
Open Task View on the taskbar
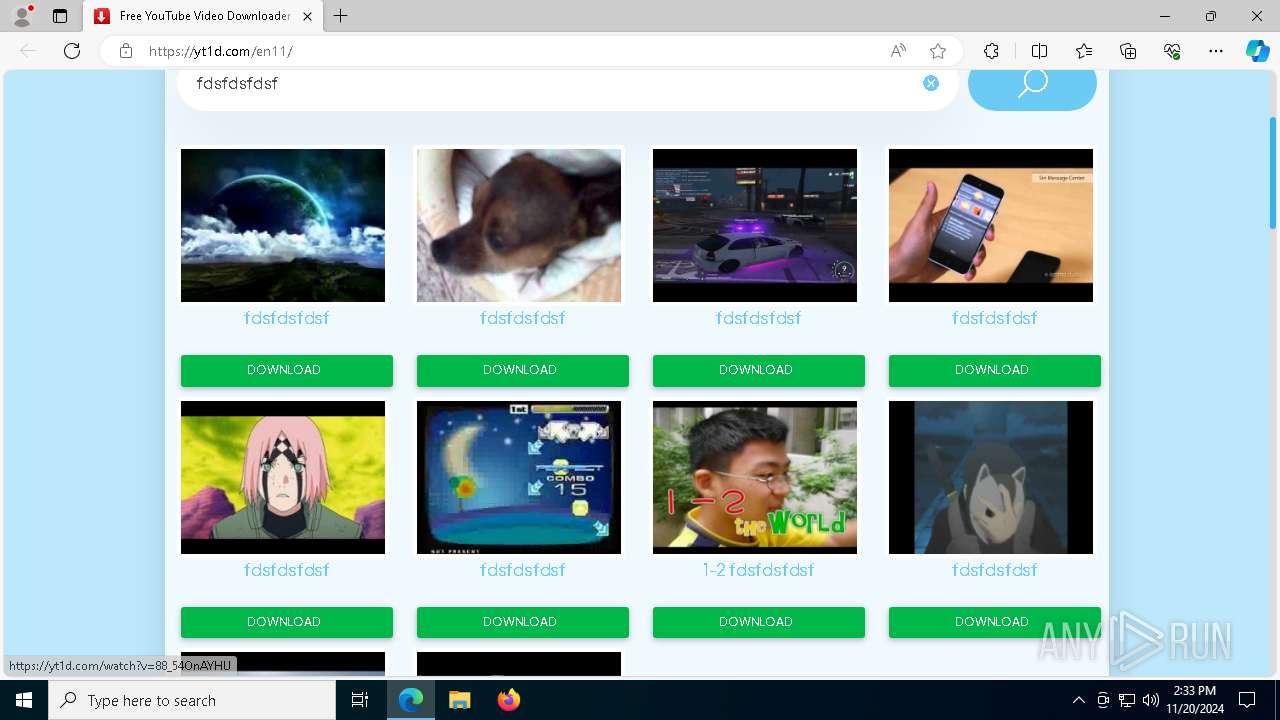pos(360,700)
